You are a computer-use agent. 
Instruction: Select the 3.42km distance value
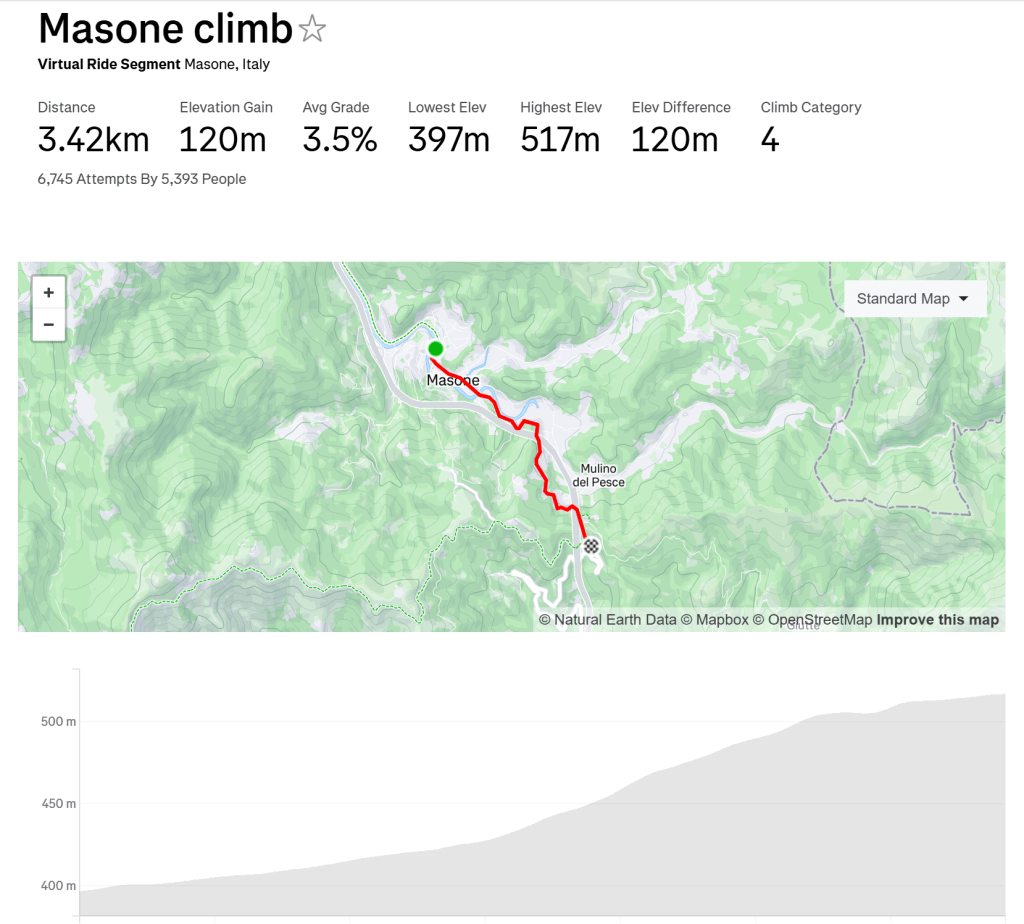pyautogui.click(x=93, y=140)
